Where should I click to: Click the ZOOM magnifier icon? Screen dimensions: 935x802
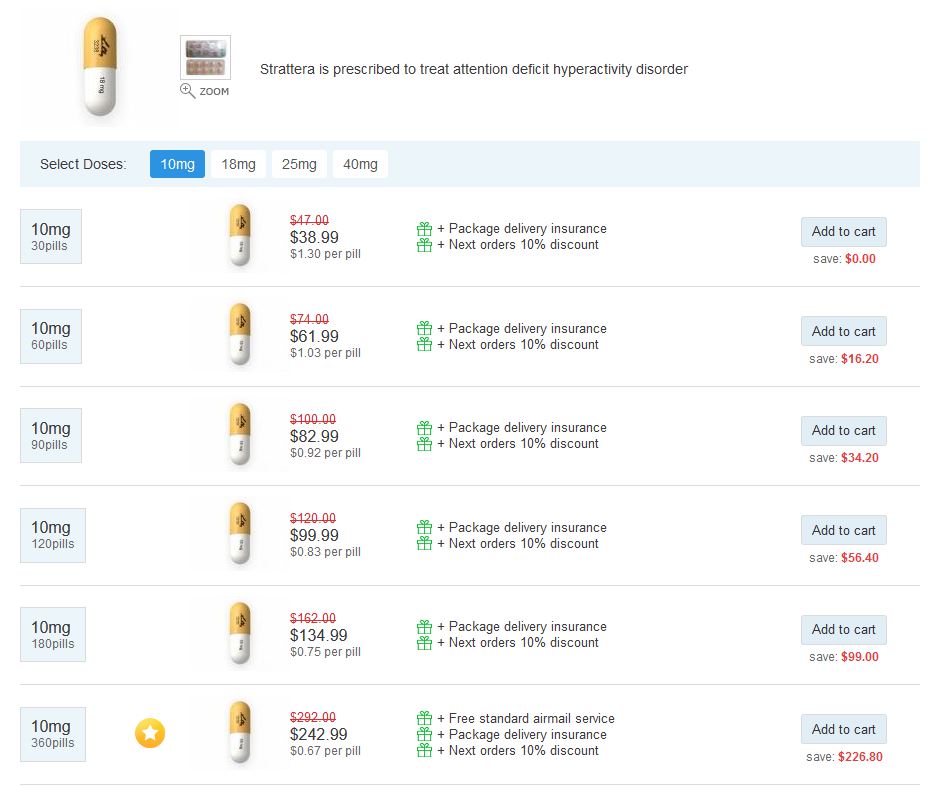tap(188, 91)
